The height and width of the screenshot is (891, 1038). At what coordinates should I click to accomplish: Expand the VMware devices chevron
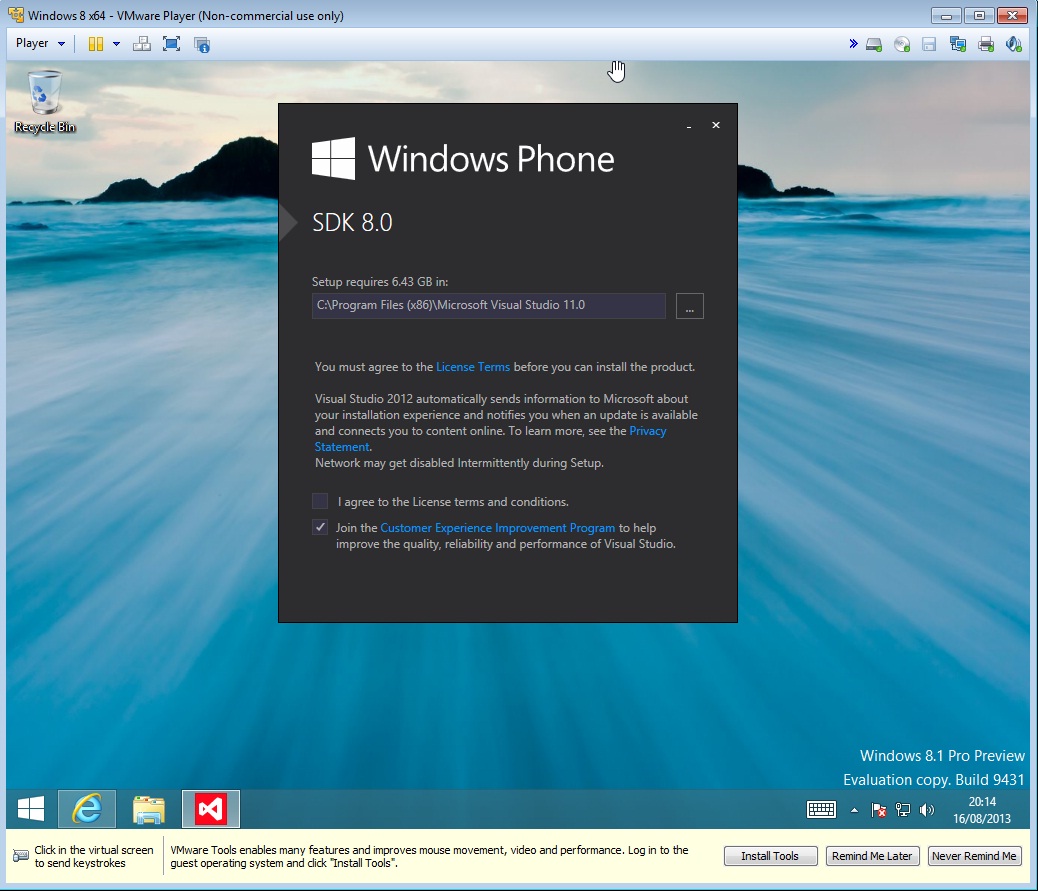[x=853, y=44]
